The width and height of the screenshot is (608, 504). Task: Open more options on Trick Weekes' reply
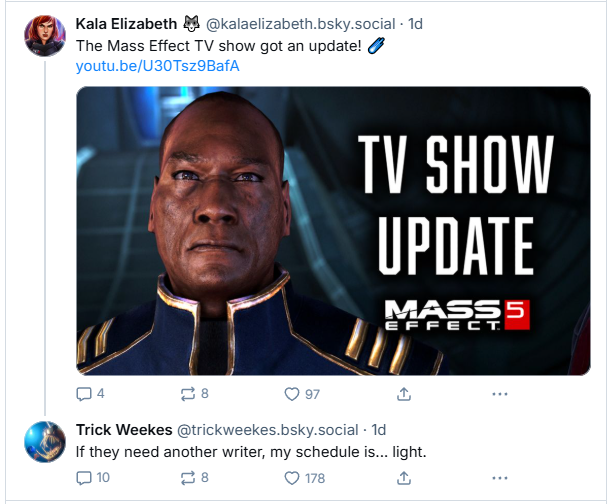[500, 478]
